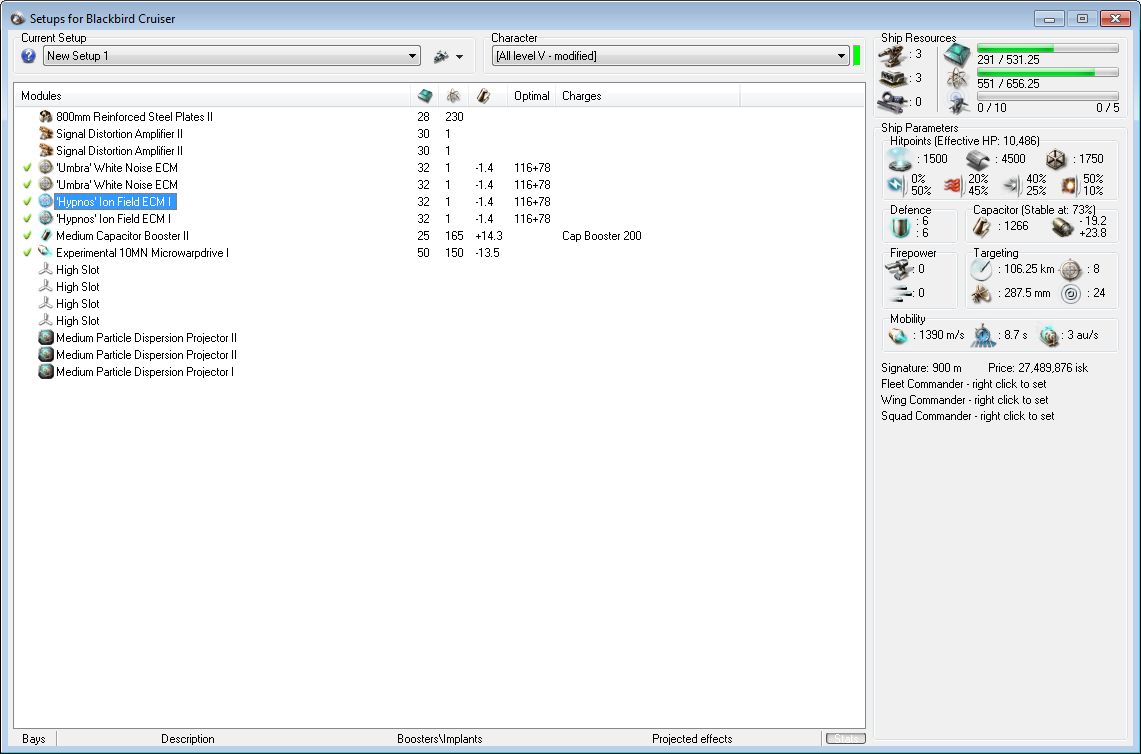
Task: Click Medium Capacitor Booster II module icon
Action: coord(46,236)
